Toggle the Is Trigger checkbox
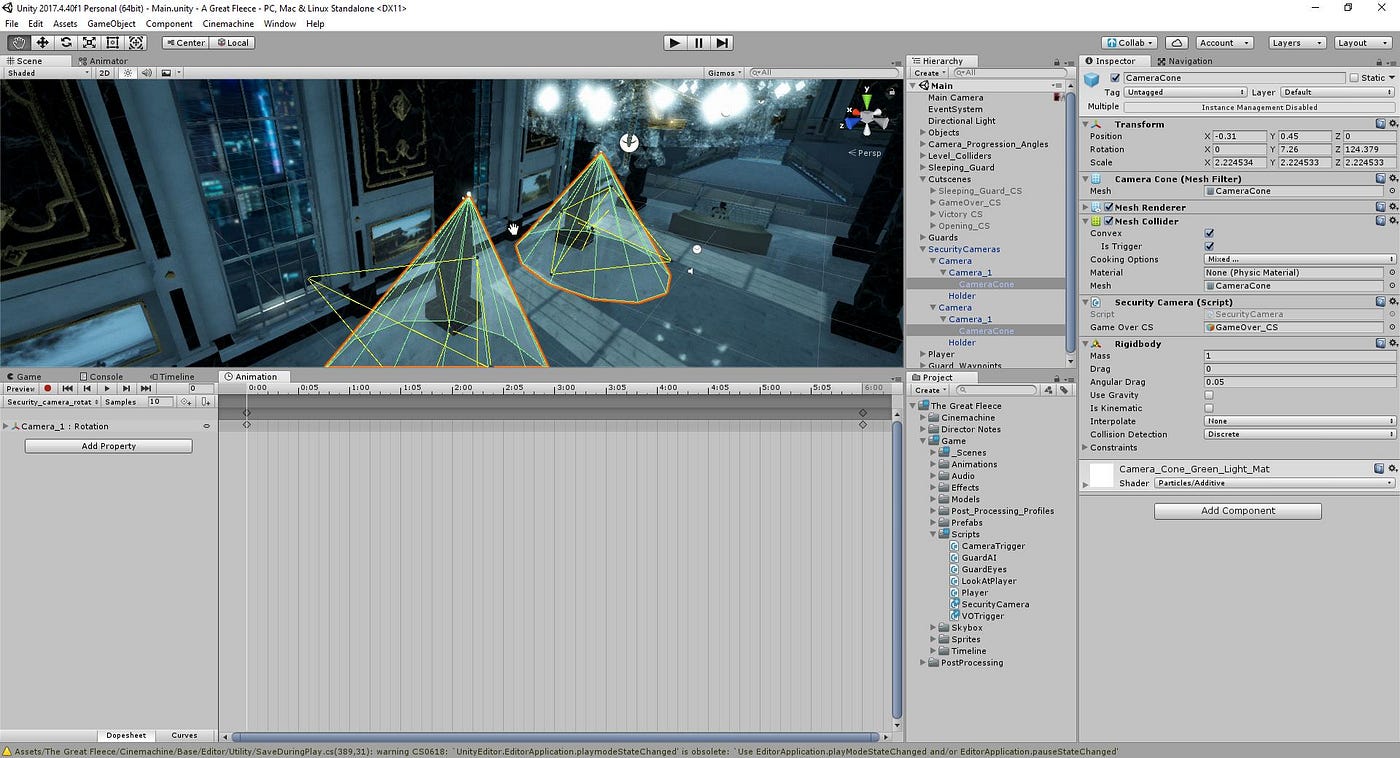1400x758 pixels. point(1209,246)
